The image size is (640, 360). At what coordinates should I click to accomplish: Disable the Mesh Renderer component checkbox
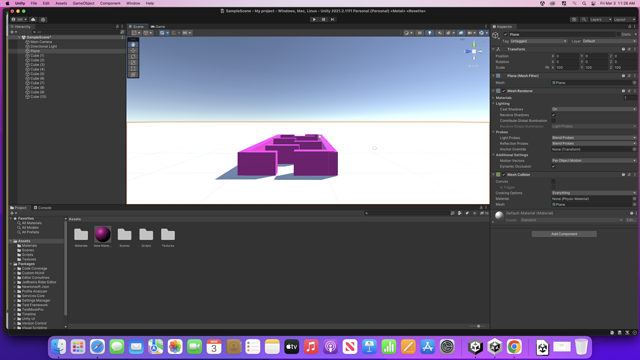(504, 91)
